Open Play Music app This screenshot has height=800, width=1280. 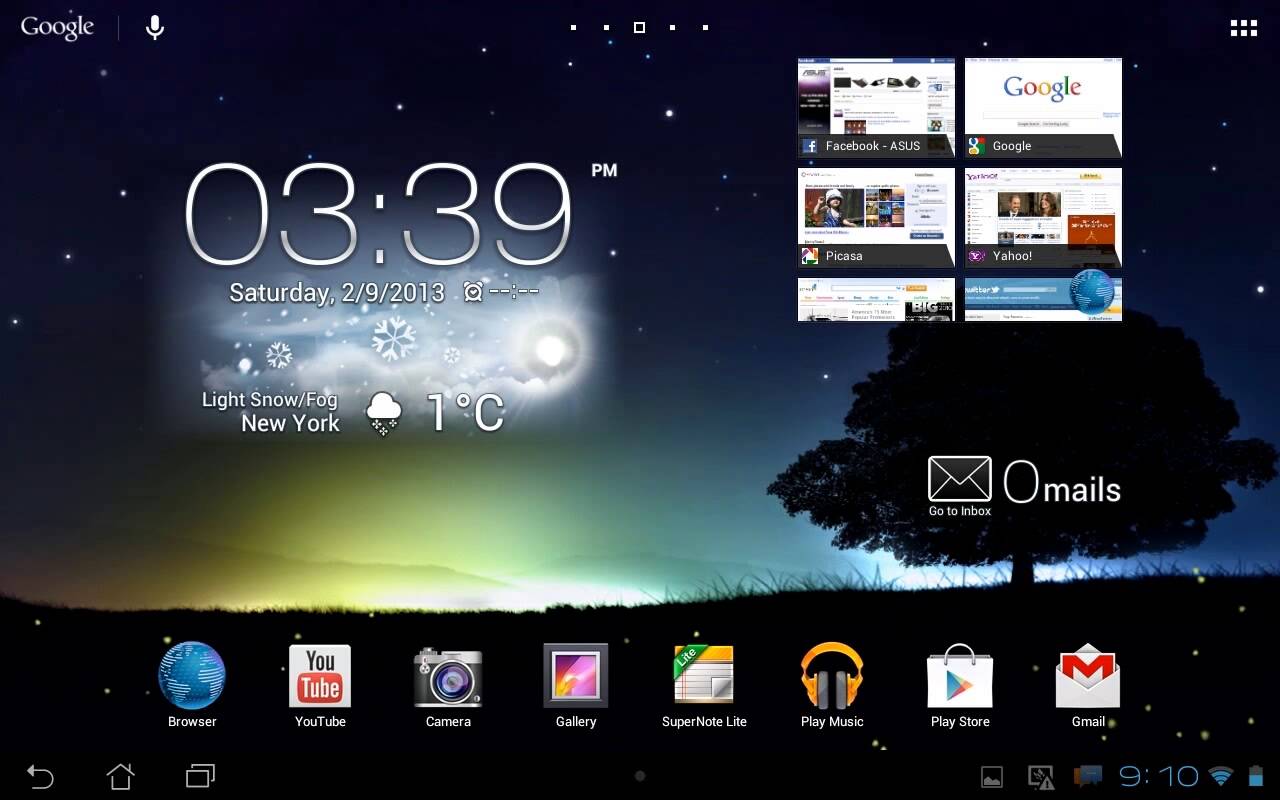point(832,677)
